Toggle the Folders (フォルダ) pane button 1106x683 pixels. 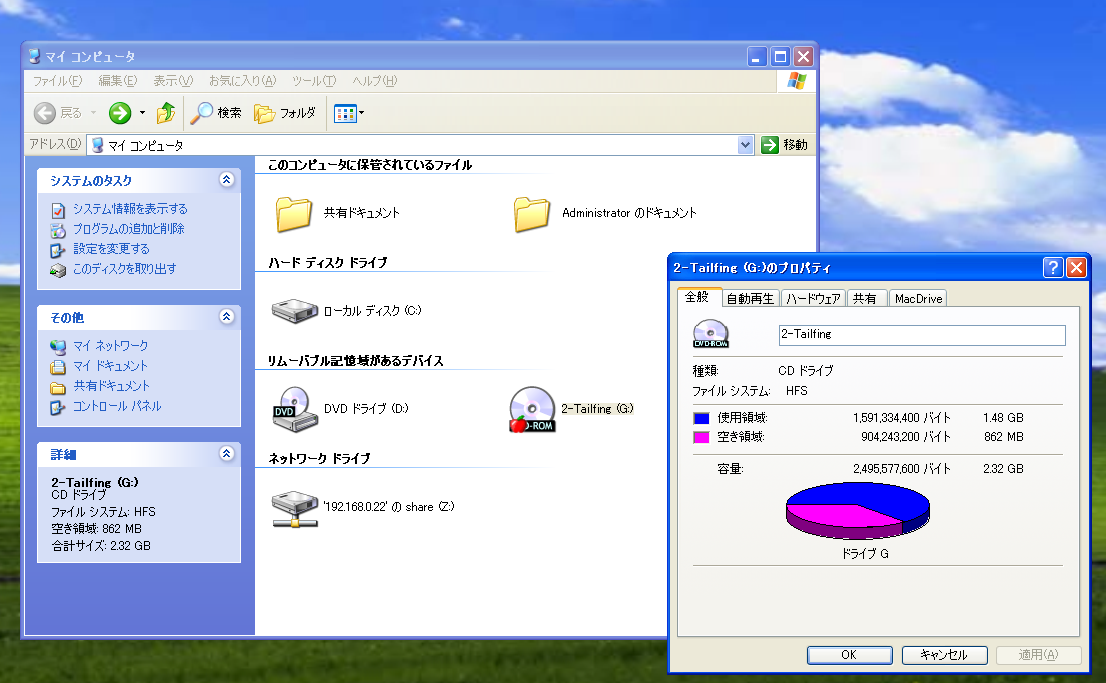point(285,113)
